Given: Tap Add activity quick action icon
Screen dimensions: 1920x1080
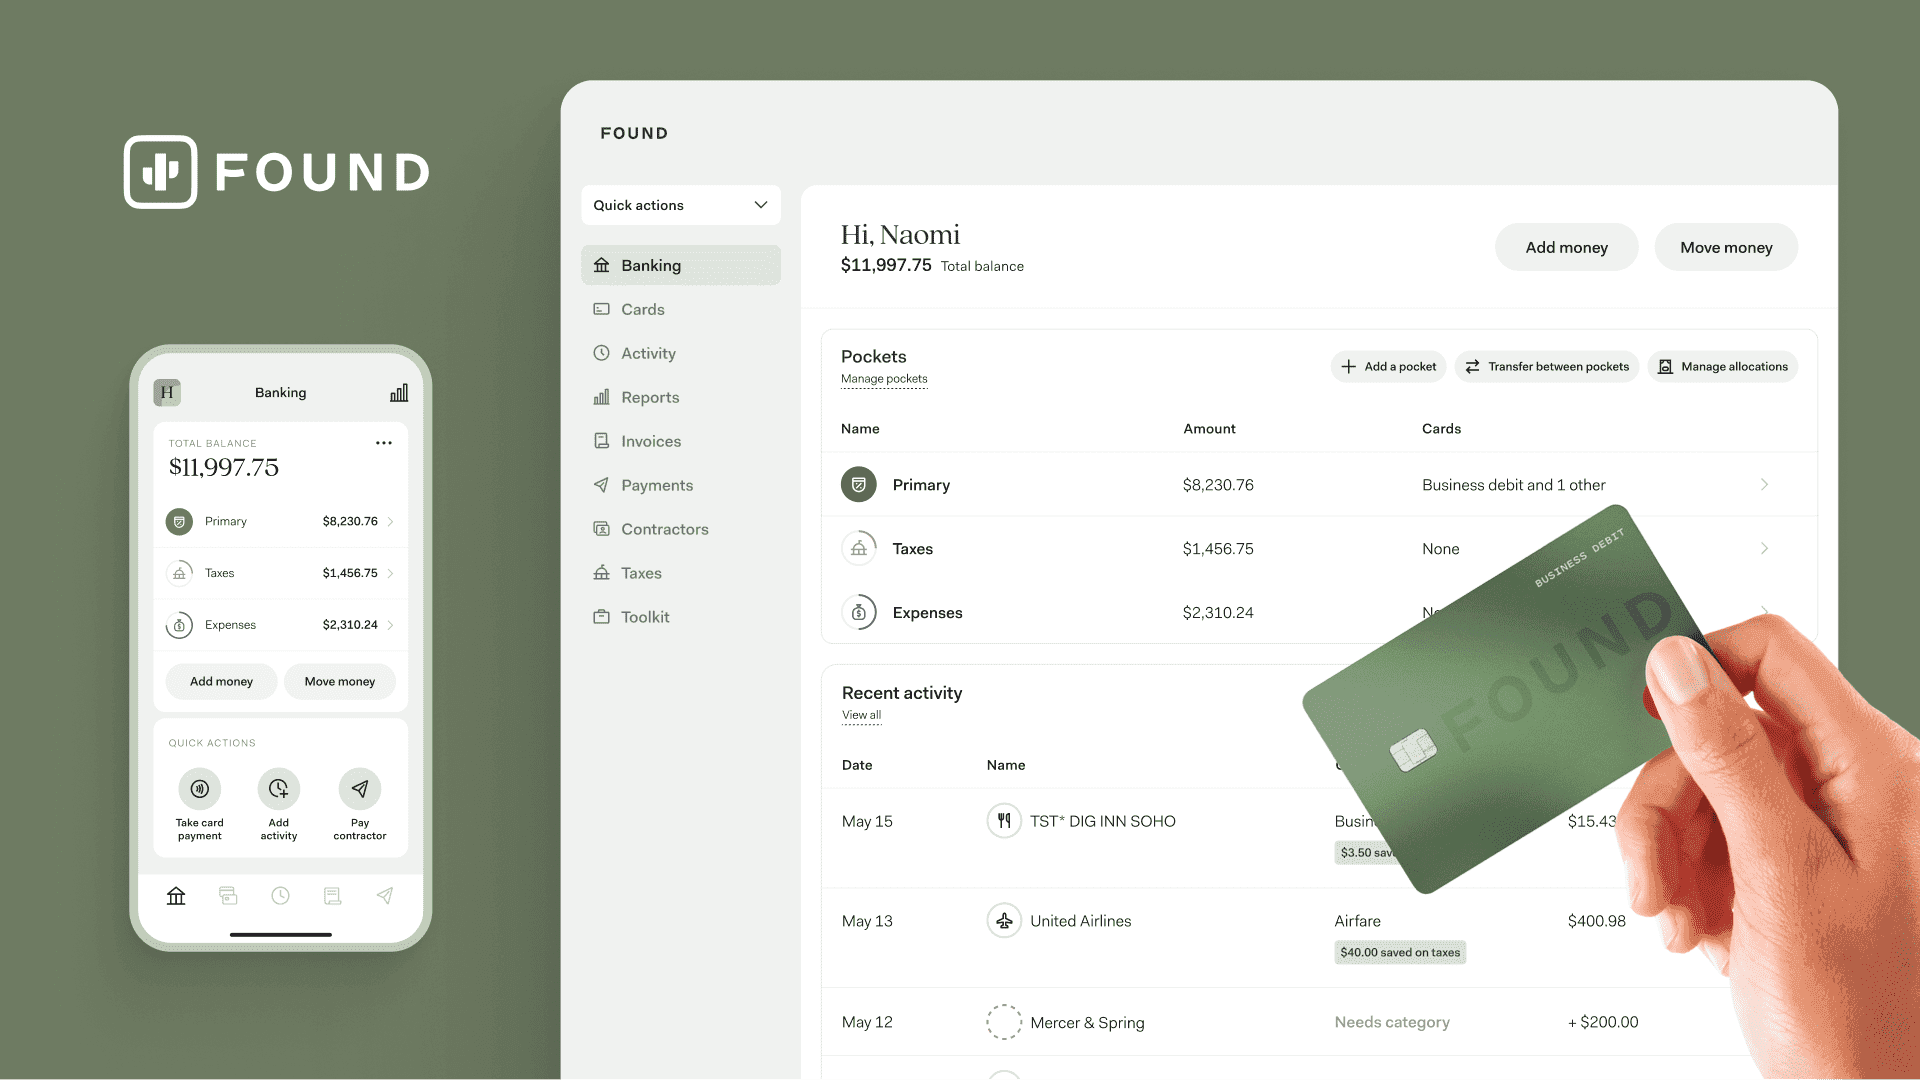Looking at the screenshot, I should pos(279,789).
